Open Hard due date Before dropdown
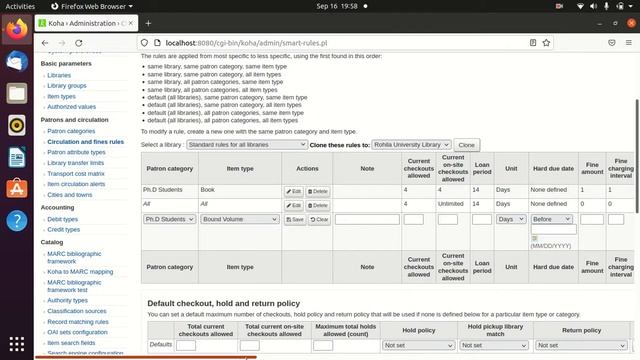640x360 pixels. [x=551, y=219]
